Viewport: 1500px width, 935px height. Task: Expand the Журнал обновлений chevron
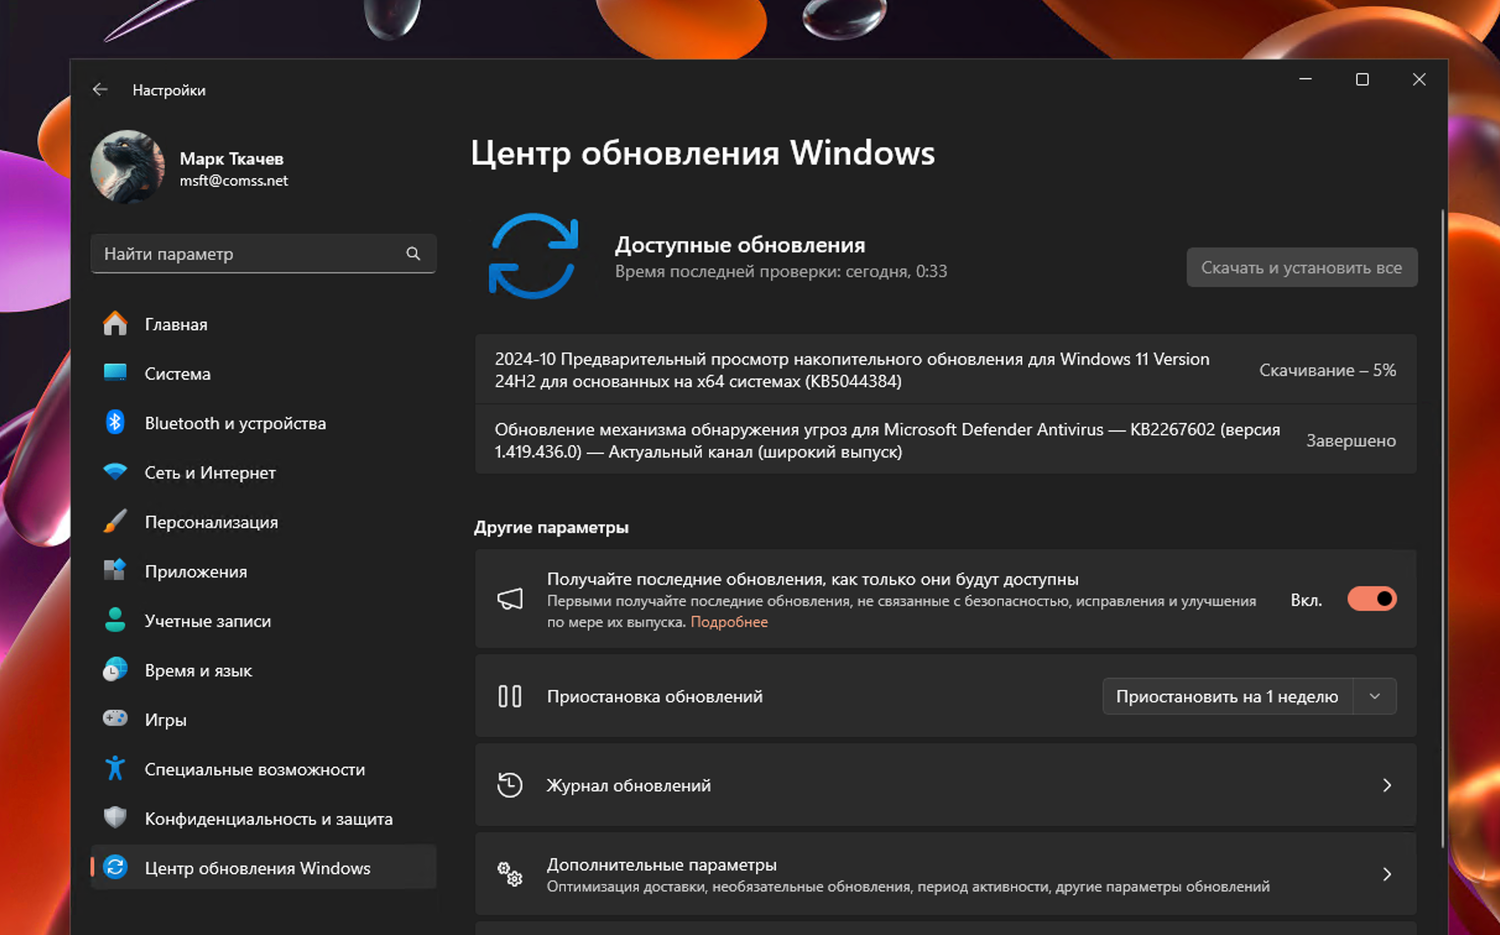1387,785
